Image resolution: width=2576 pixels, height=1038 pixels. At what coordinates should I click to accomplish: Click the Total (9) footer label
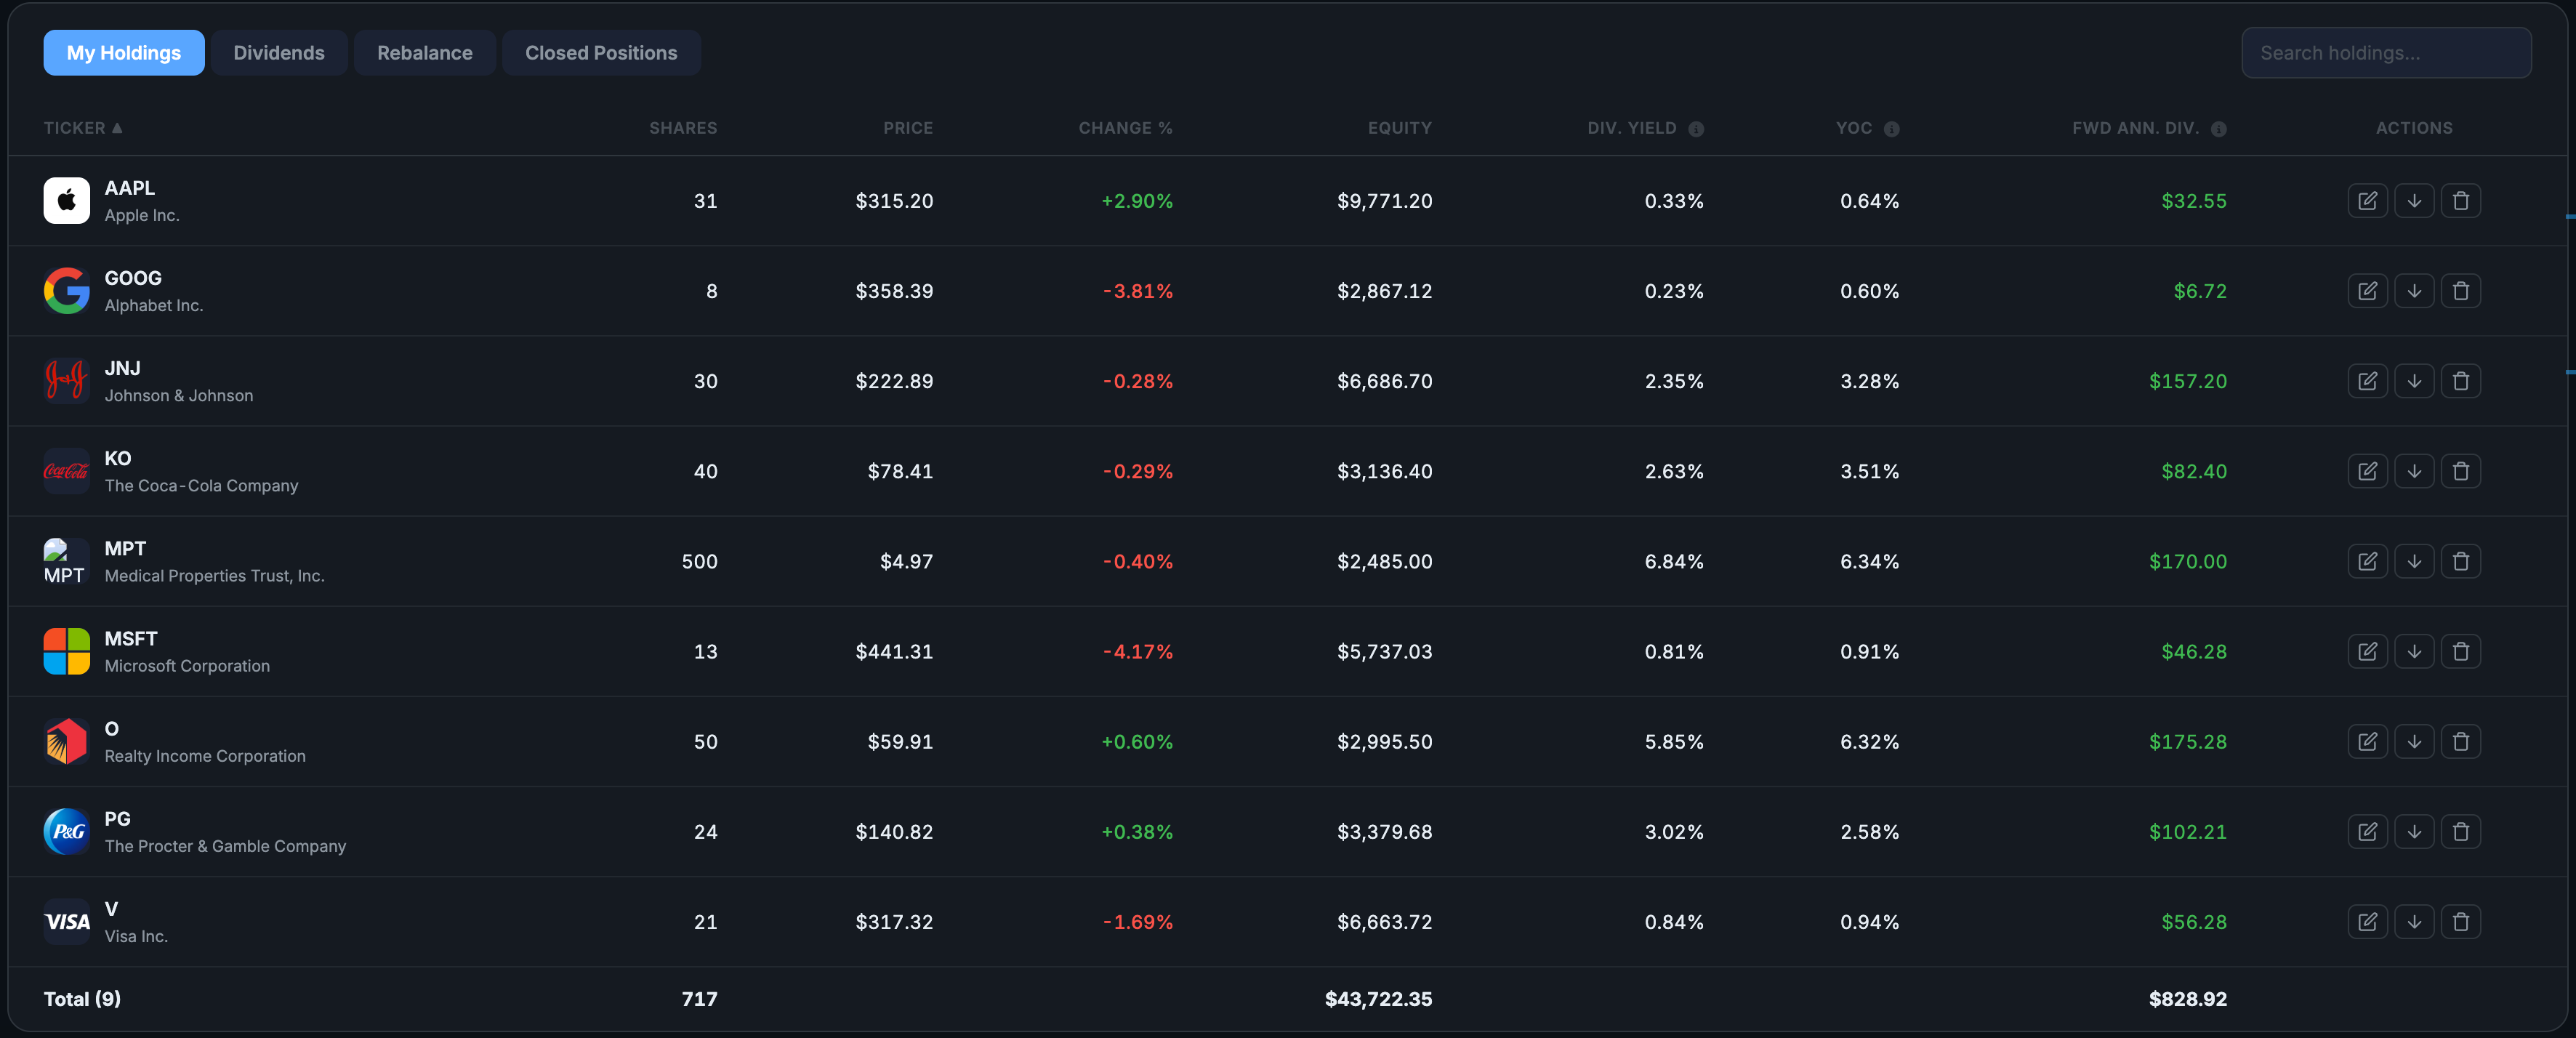coord(82,999)
